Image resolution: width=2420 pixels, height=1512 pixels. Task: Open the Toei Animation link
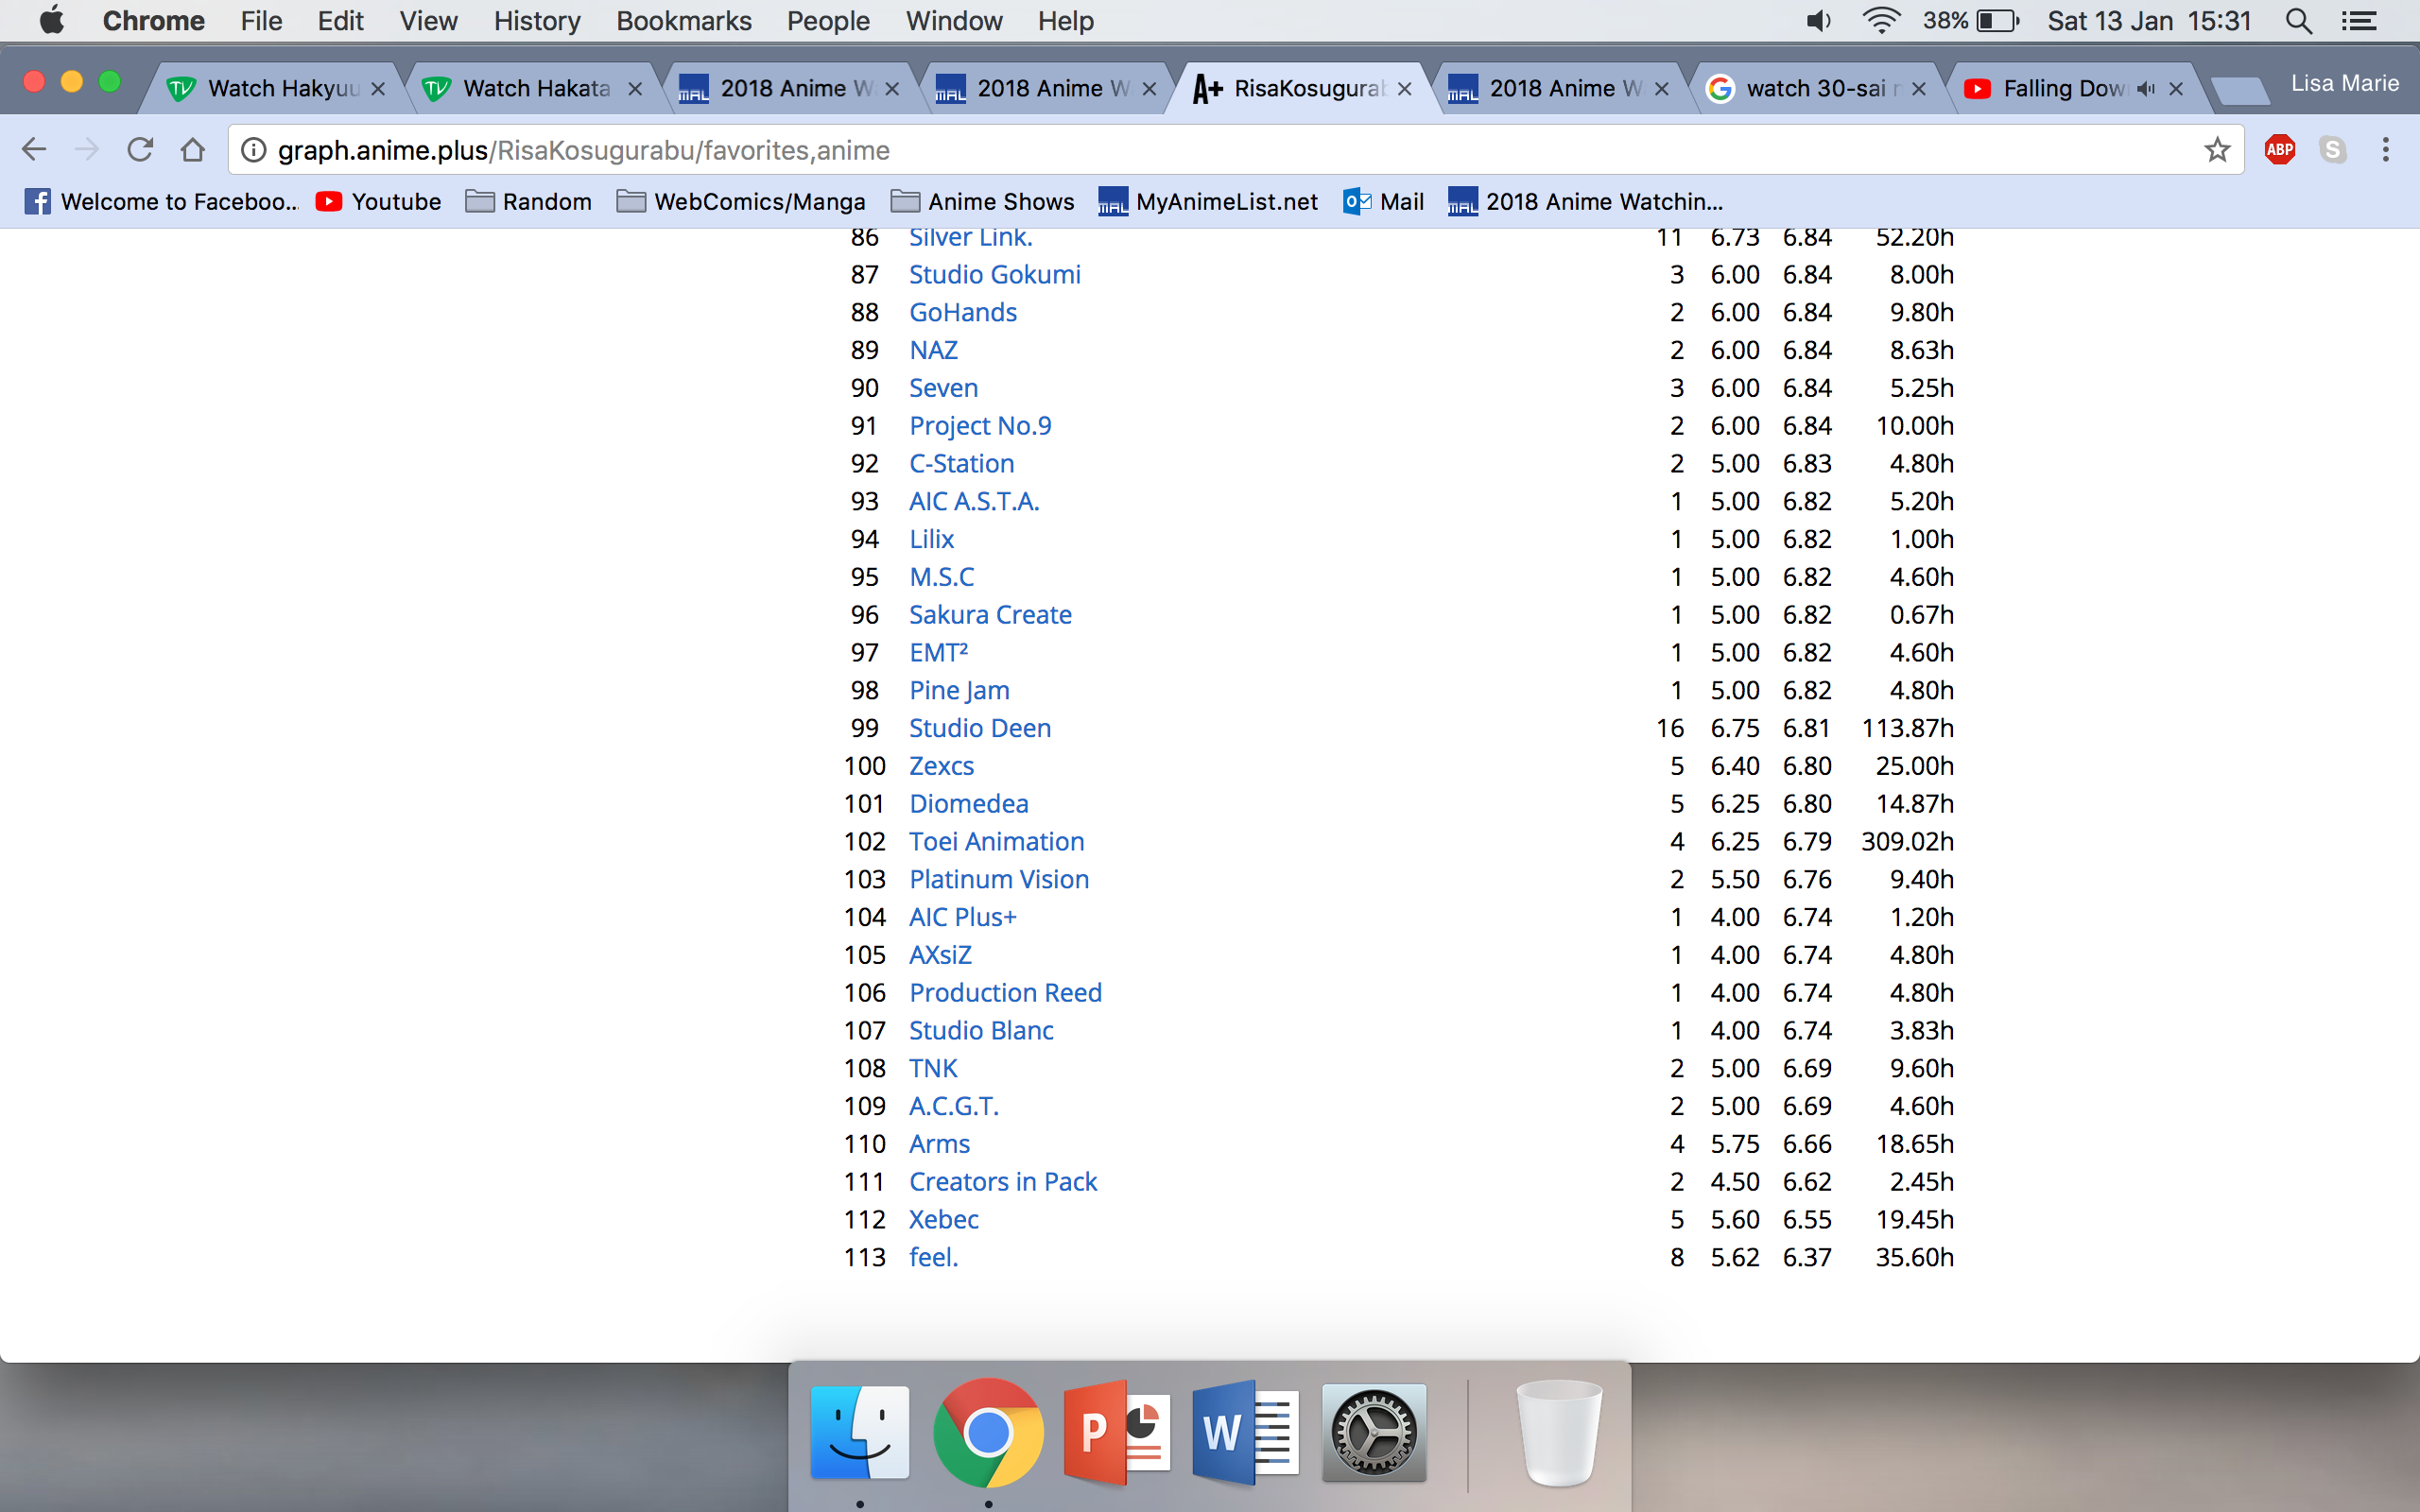click(x=996, y=841)
